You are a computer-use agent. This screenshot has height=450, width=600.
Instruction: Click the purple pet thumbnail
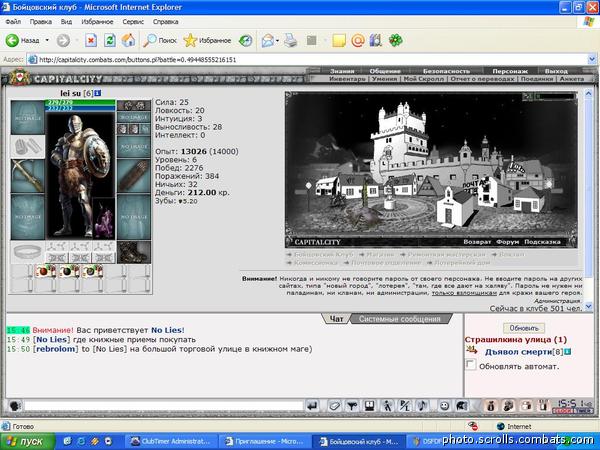[x=103, y=218]
